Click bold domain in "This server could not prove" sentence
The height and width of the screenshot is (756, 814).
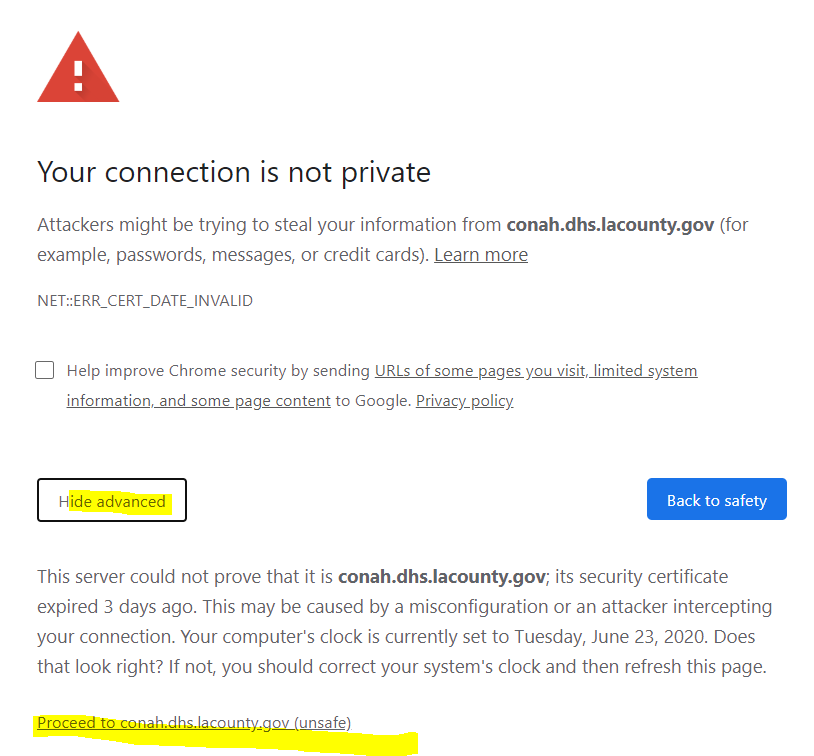[x=442, y=577]
